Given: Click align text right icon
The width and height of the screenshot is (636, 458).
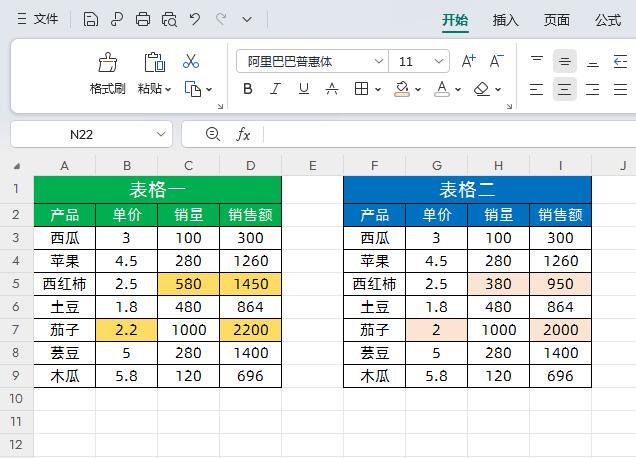Looking at the screenshot, I should tap(593, 89).
